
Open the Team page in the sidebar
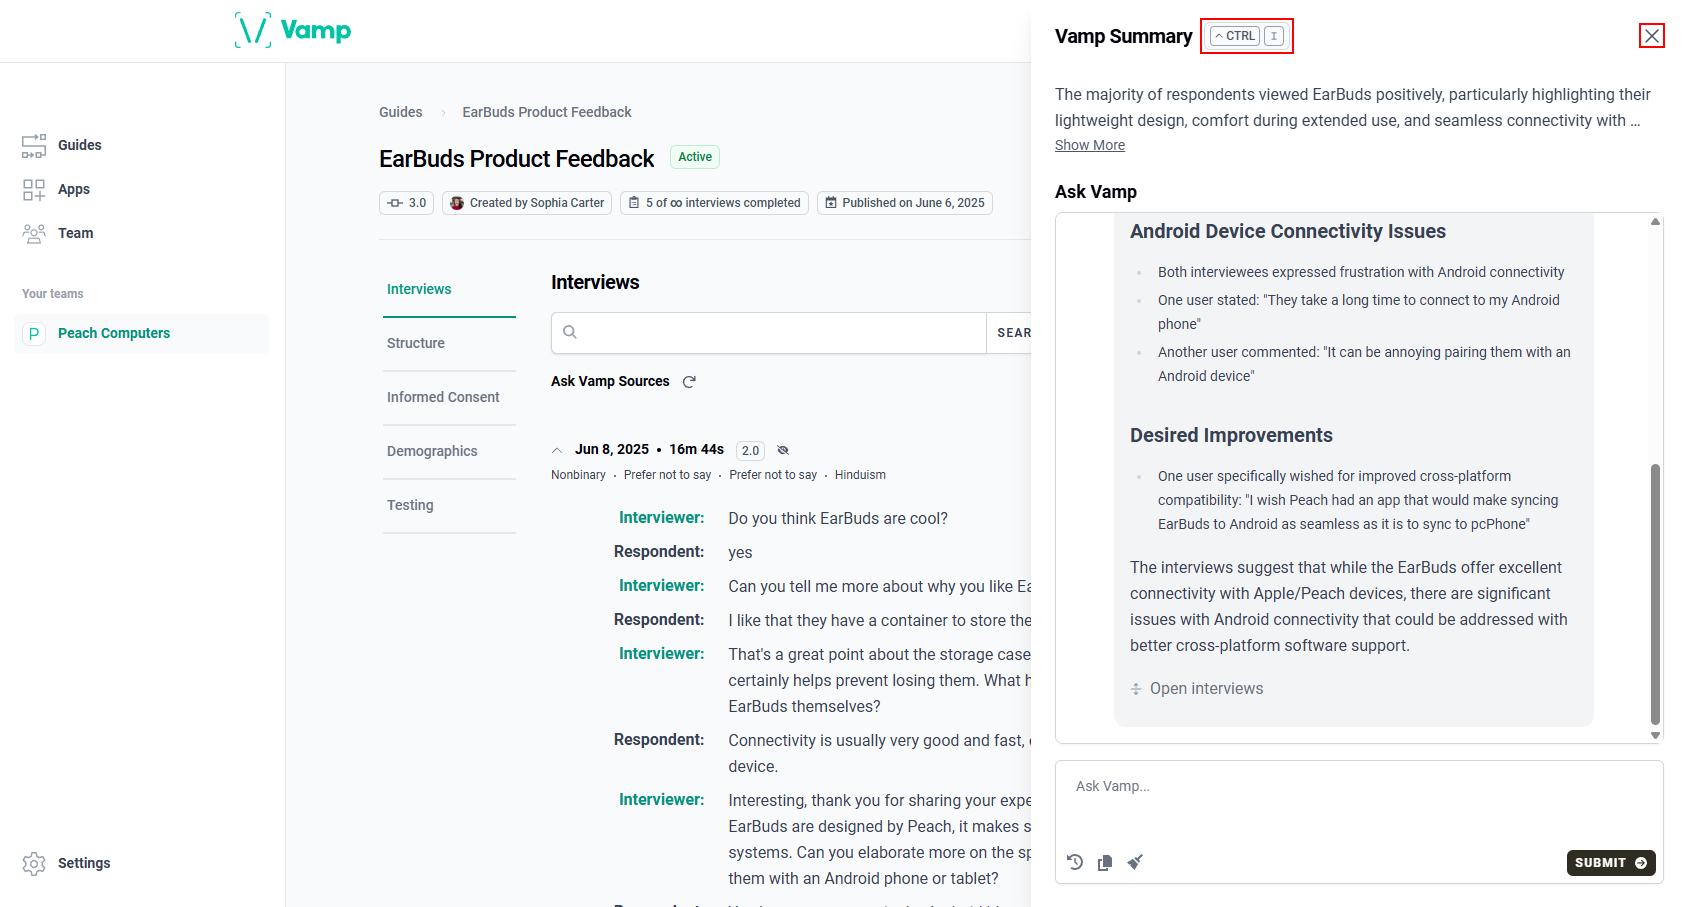(x=57, y=233)
